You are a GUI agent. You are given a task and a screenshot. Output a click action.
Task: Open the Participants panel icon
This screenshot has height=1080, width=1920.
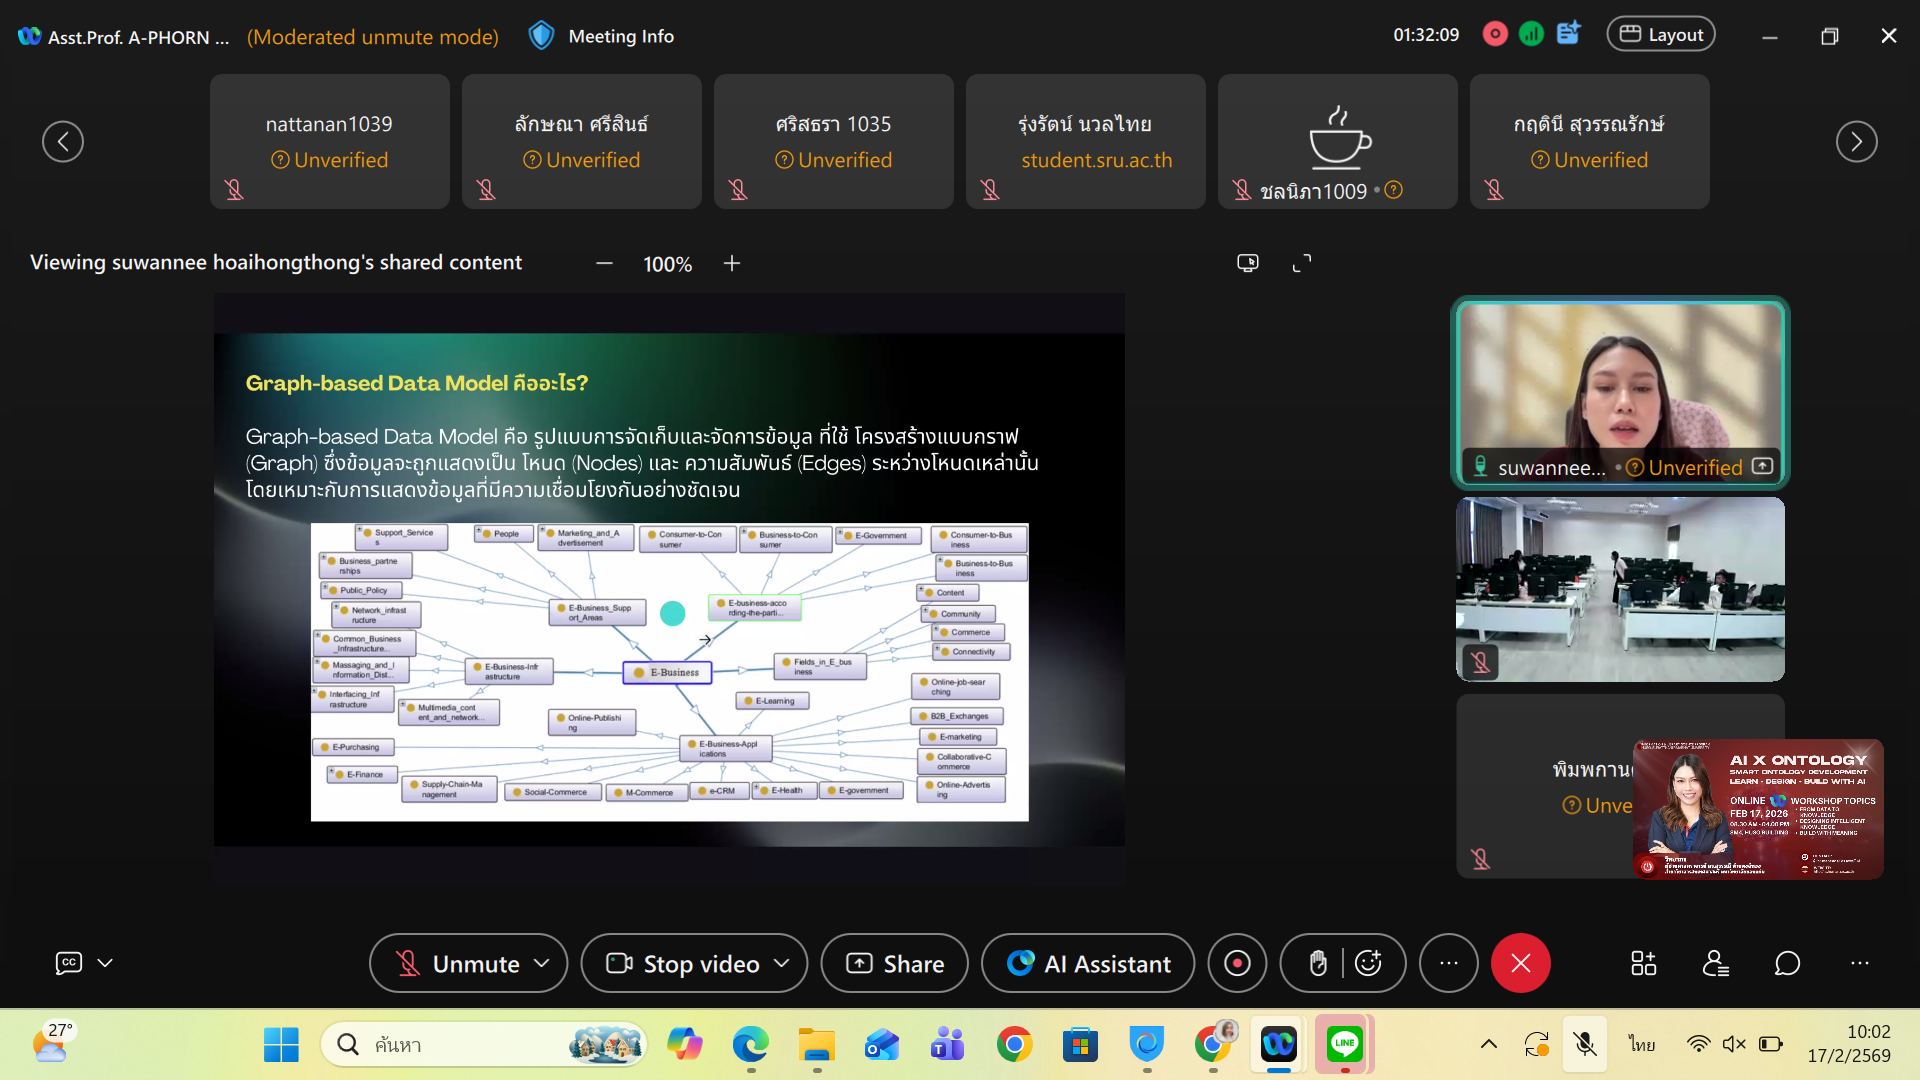1716,963
